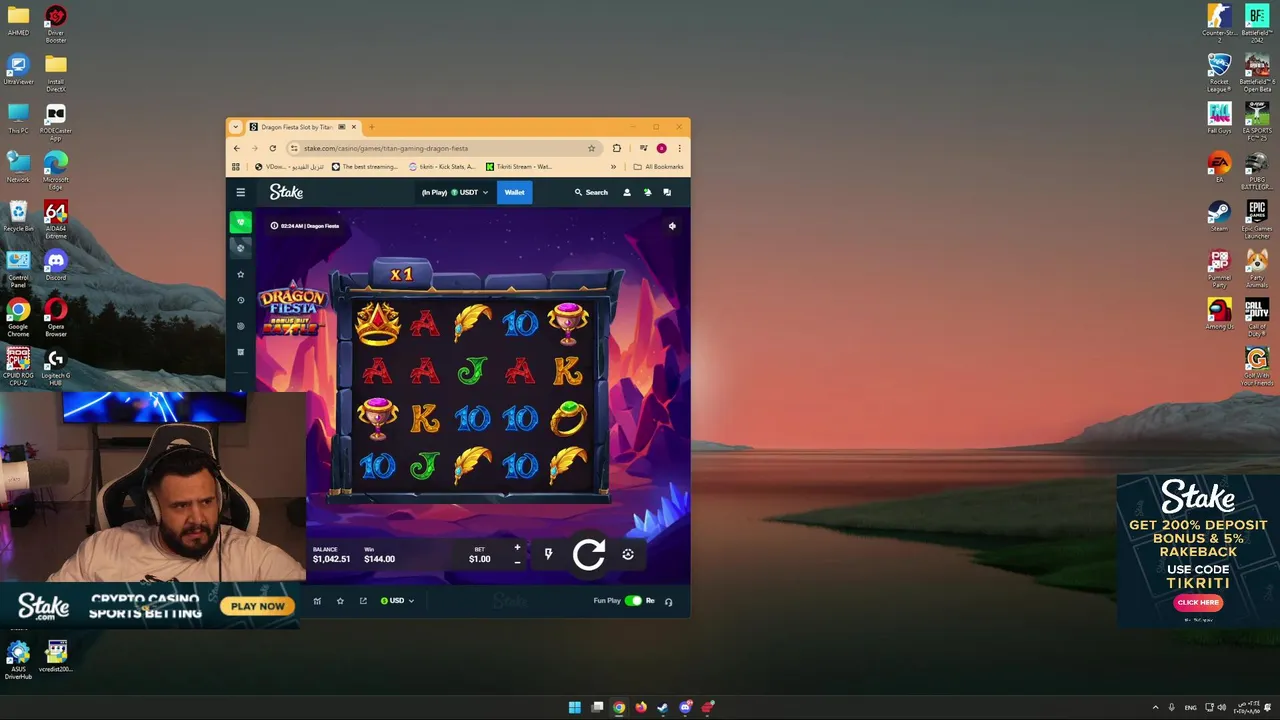Open Rocket League desktop shortcut
The height and width of the screenshot is (720, 1280).
(x=1219, y=70)
